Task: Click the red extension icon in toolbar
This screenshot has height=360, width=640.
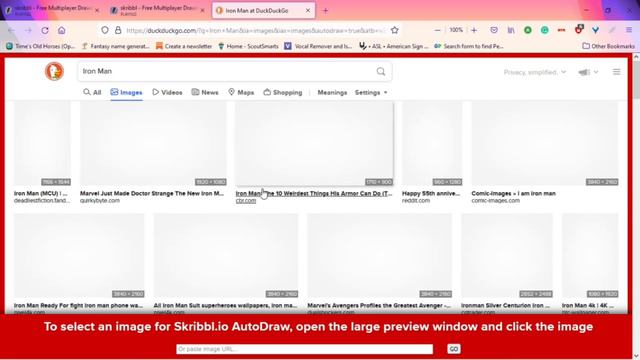Action: (x=562, y=30)
